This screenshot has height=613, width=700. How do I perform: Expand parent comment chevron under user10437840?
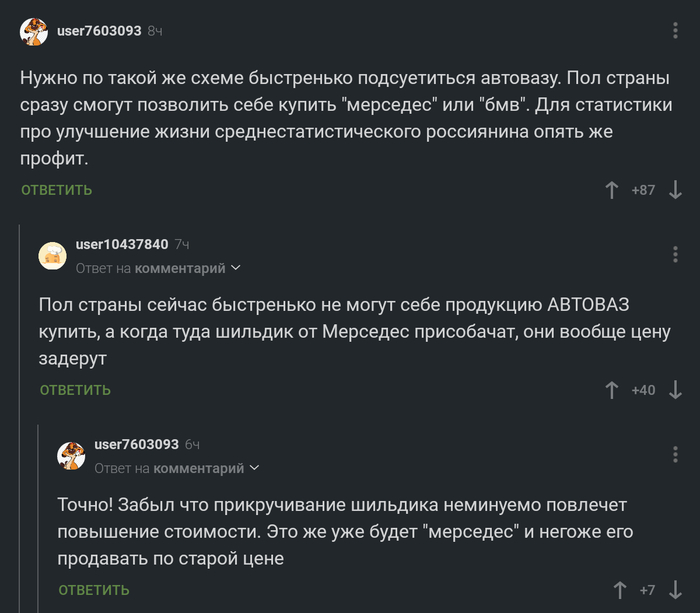pyautogui.click(x=236, y=268)
